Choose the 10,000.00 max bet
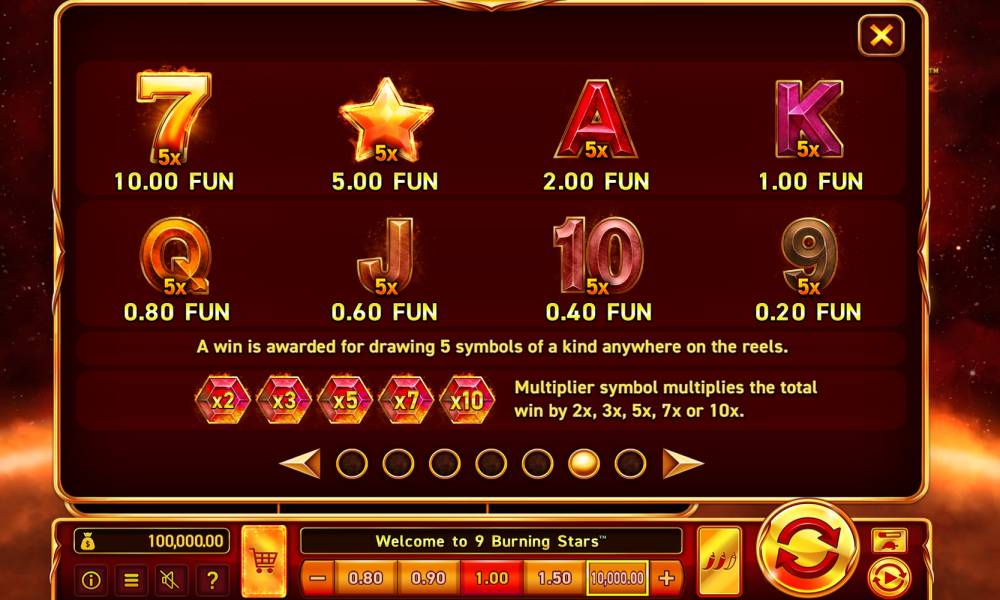The image size is (1000, 600). pyautogui.click(x=617, y=578)
